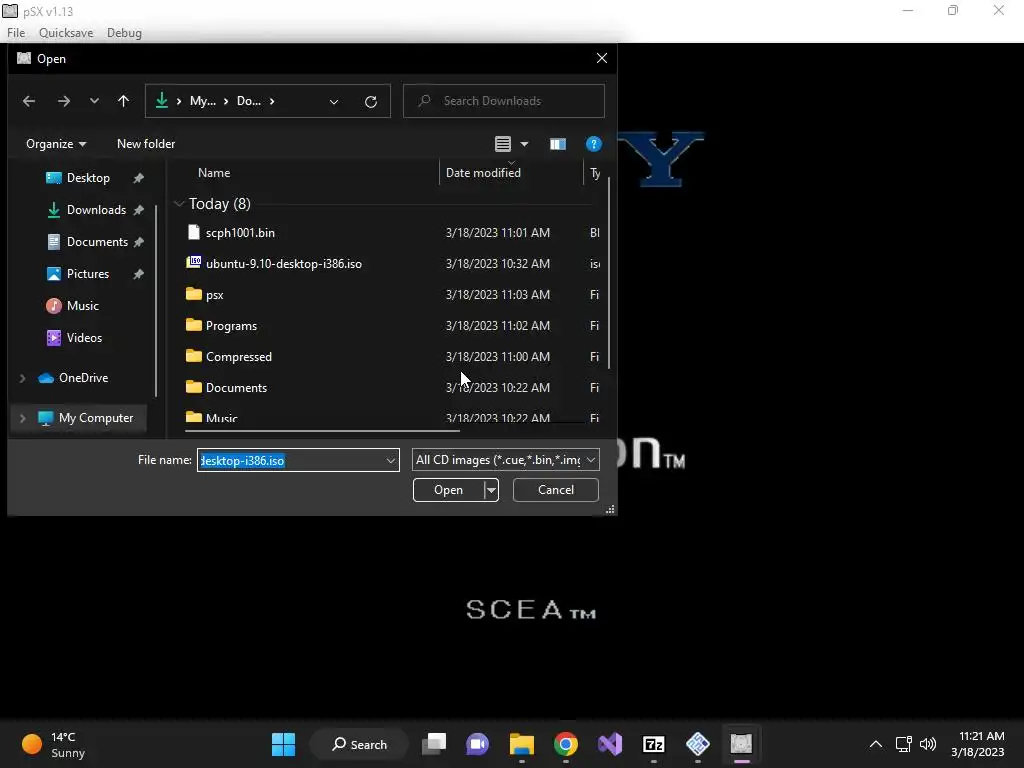1024x768 pixels.
Task: Open network status tray icon
Action: pos(904,744)
